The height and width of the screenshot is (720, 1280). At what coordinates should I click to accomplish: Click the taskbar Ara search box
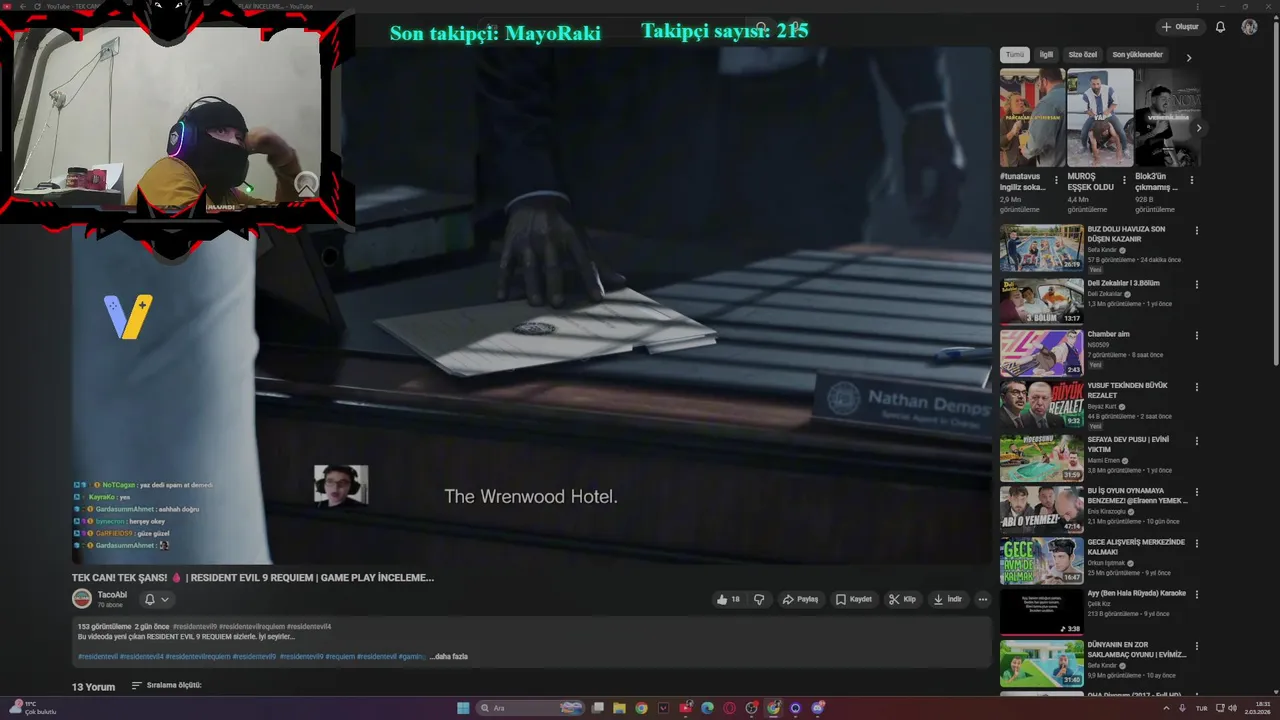(x=529, y=708)
